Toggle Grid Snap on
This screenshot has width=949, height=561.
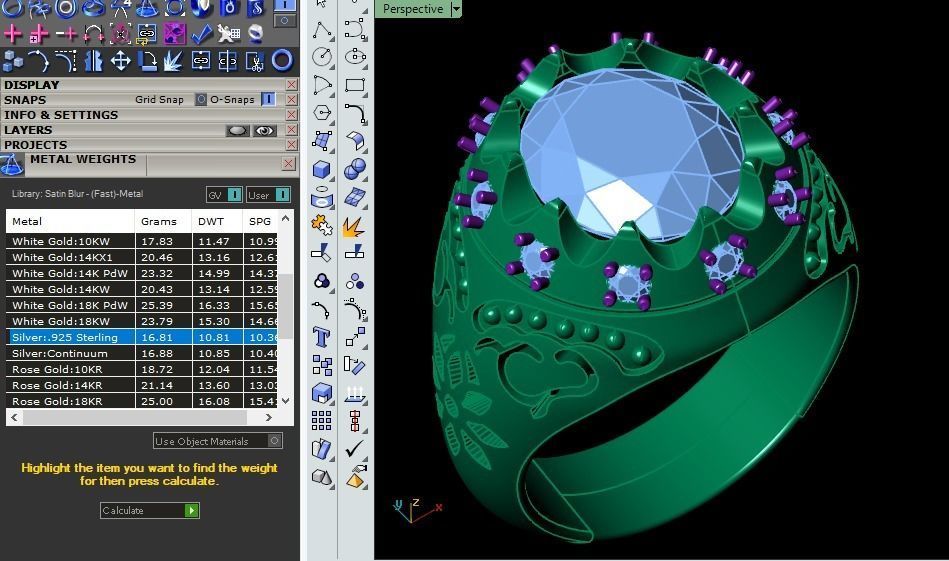pos(201,99)
